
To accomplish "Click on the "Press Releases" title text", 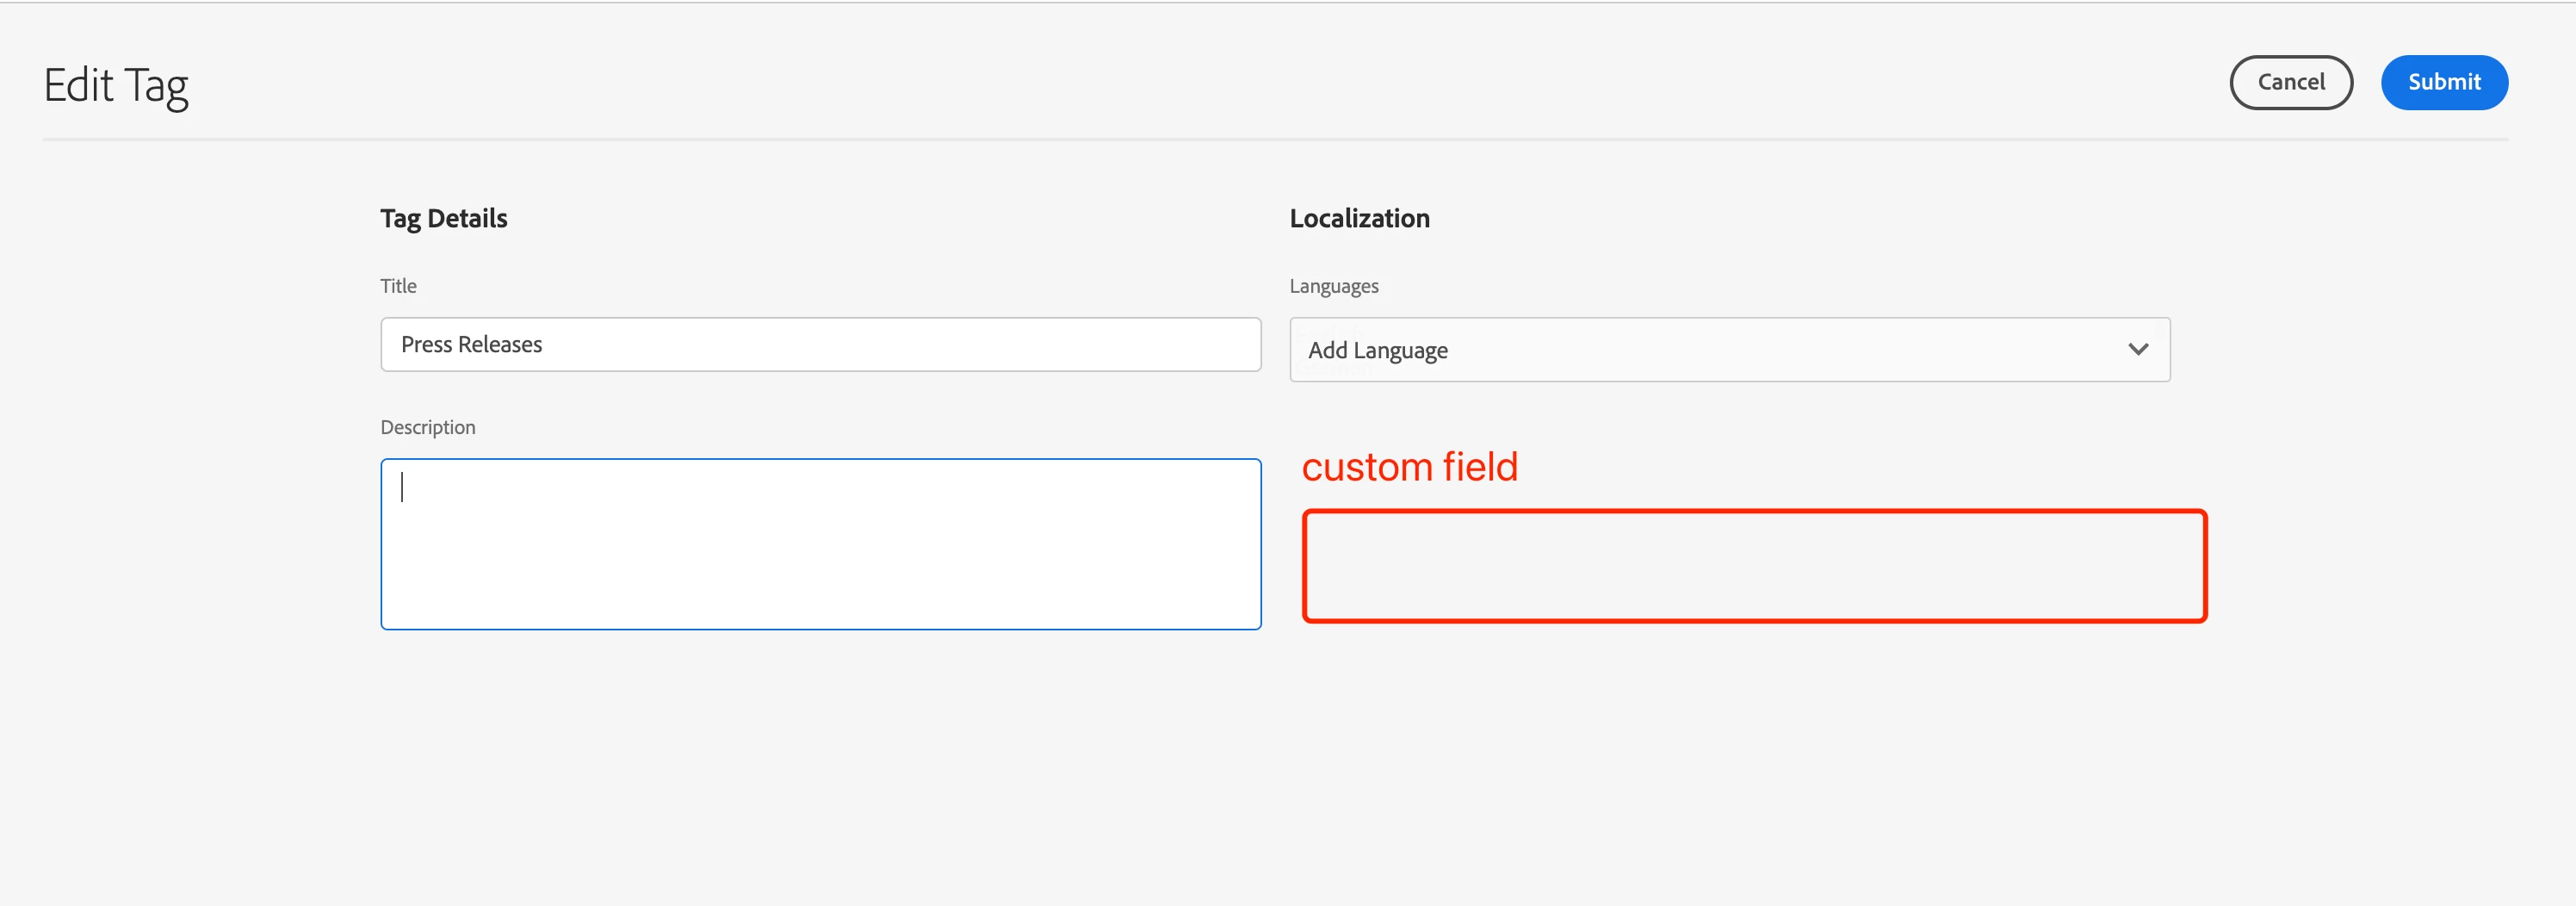I will pyautogui.click(x=471, y=344).
